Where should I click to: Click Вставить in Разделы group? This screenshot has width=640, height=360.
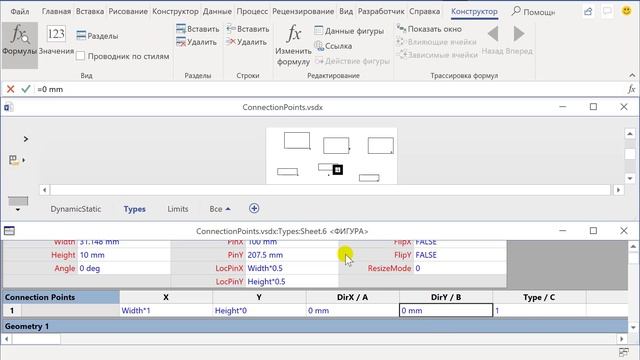[198, 29]
